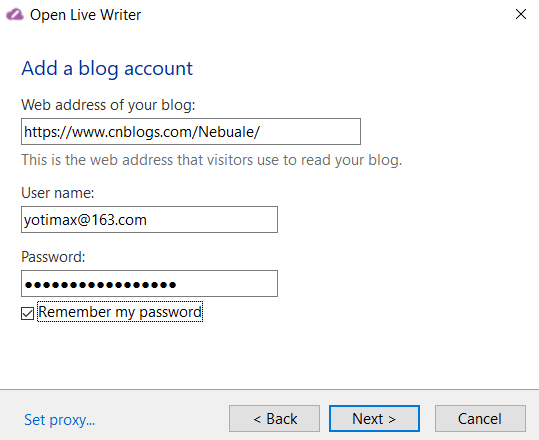This screenshot has height=440, width=539.
Task: Go back with the Back button
Action: point(275,418)
